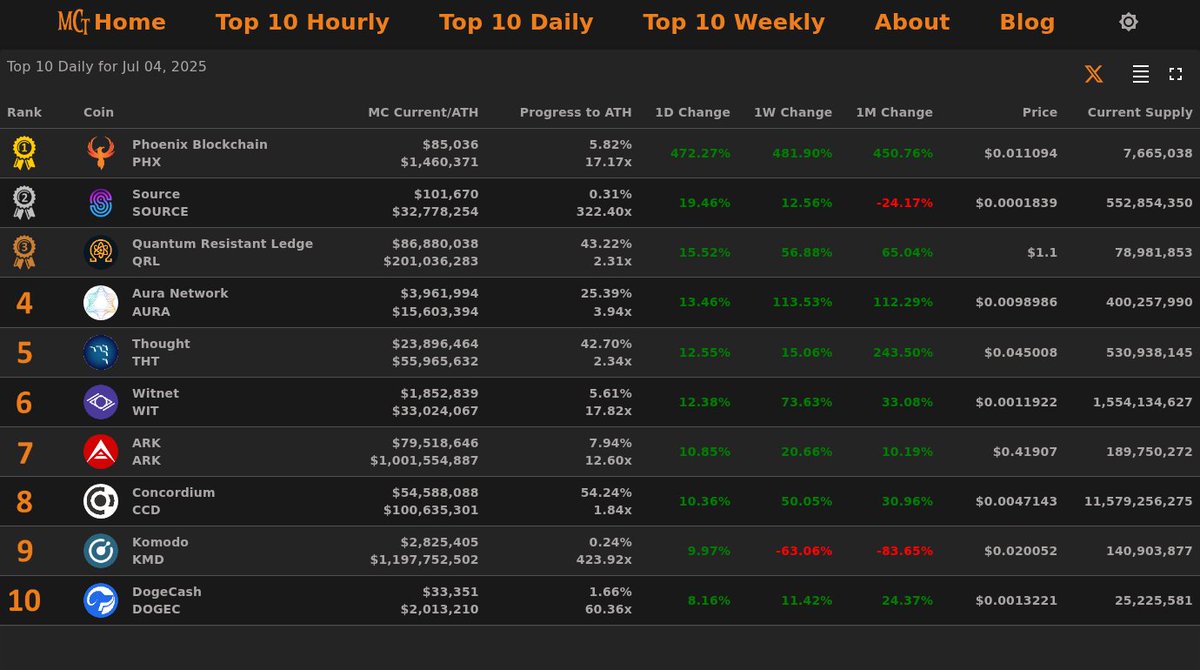Click the DogeCash coin logo

(x=101, y=600)
